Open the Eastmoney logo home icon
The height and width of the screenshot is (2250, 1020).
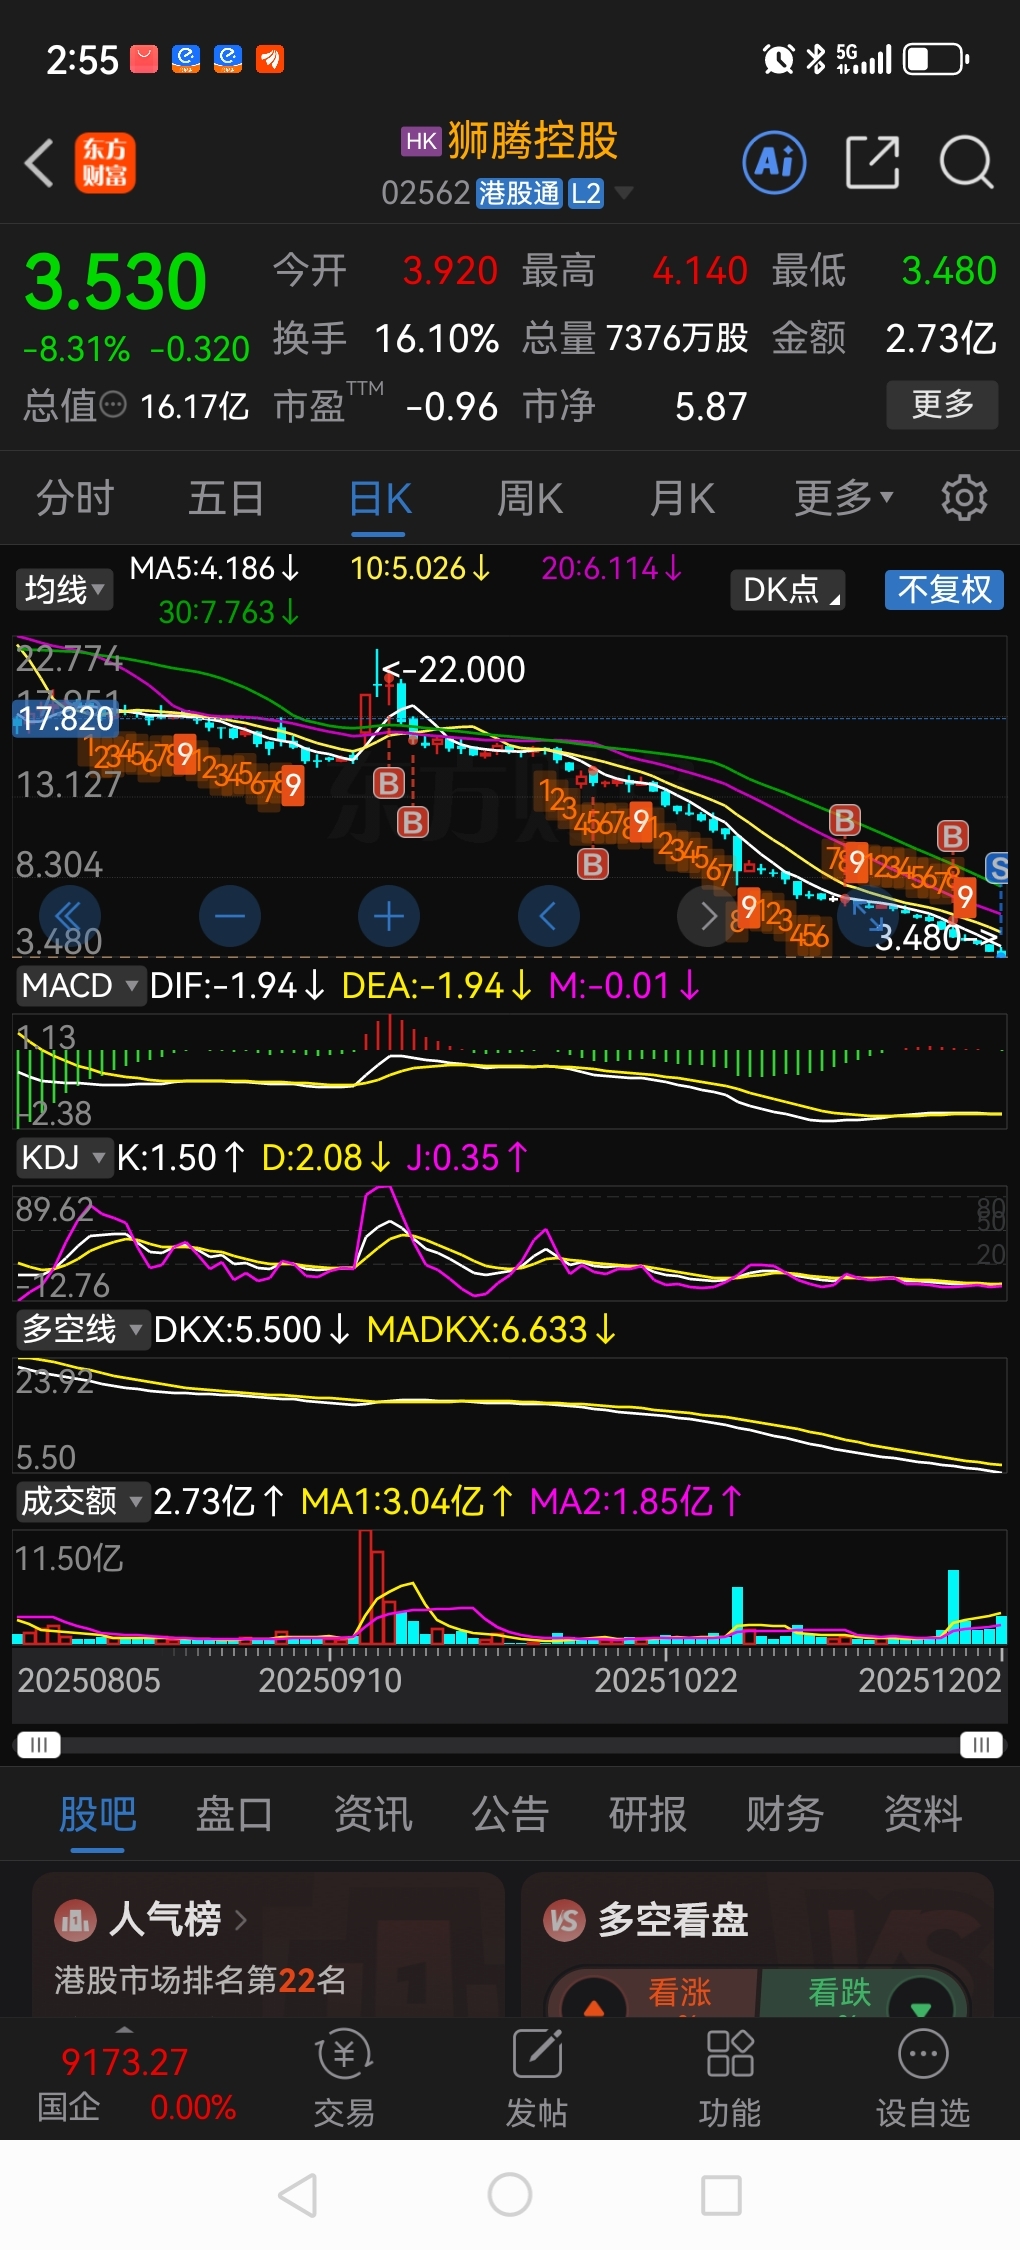[x=105, y=163]
